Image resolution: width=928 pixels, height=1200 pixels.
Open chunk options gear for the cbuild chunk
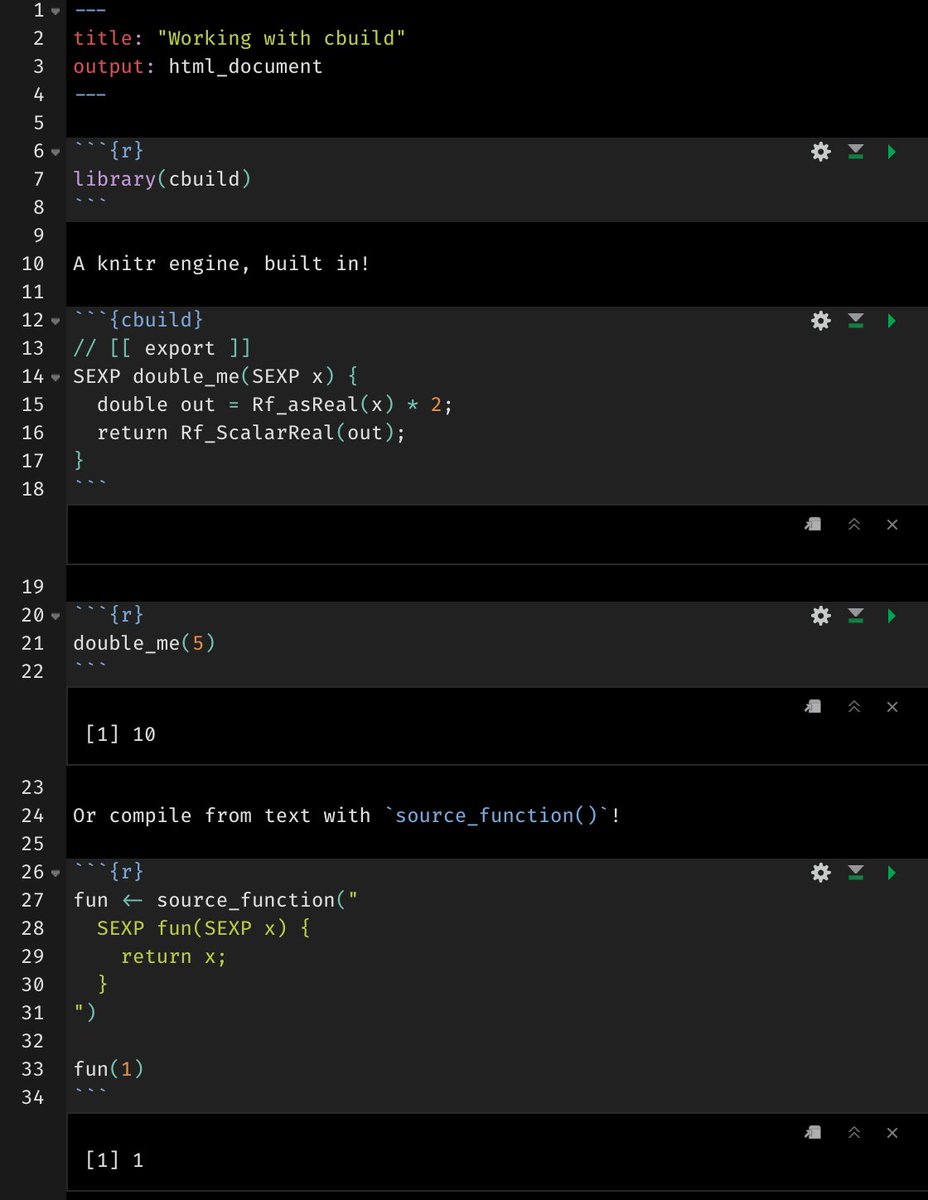[821, 321]
